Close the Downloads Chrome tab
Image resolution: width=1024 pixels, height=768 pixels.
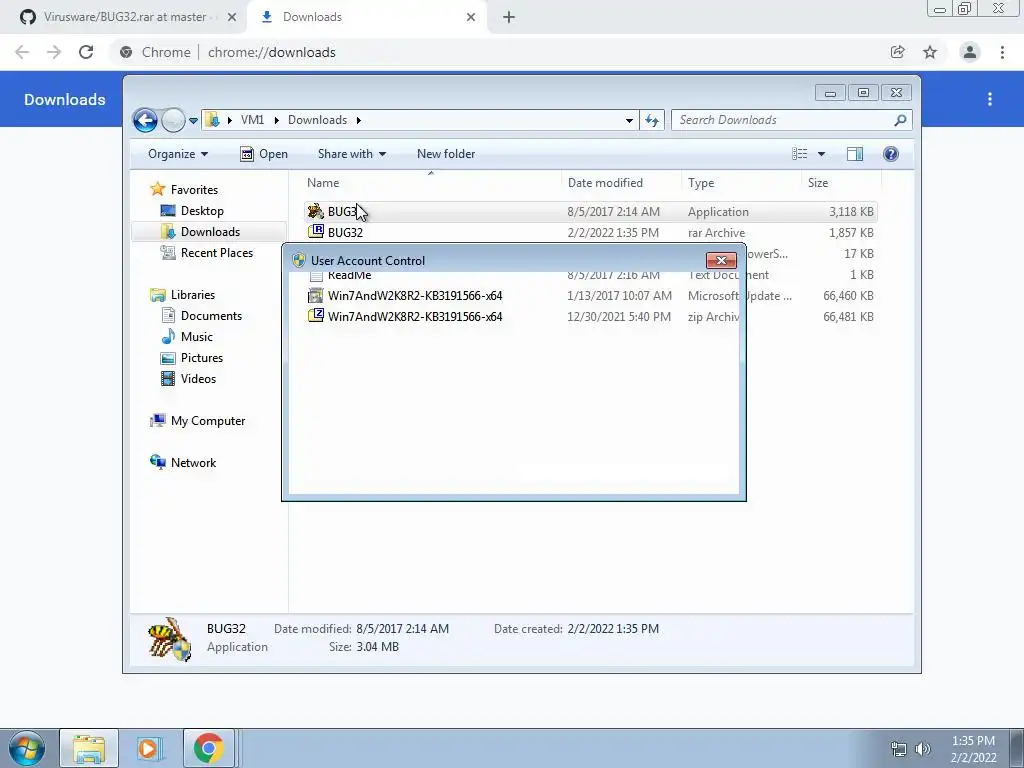[471, 17]
